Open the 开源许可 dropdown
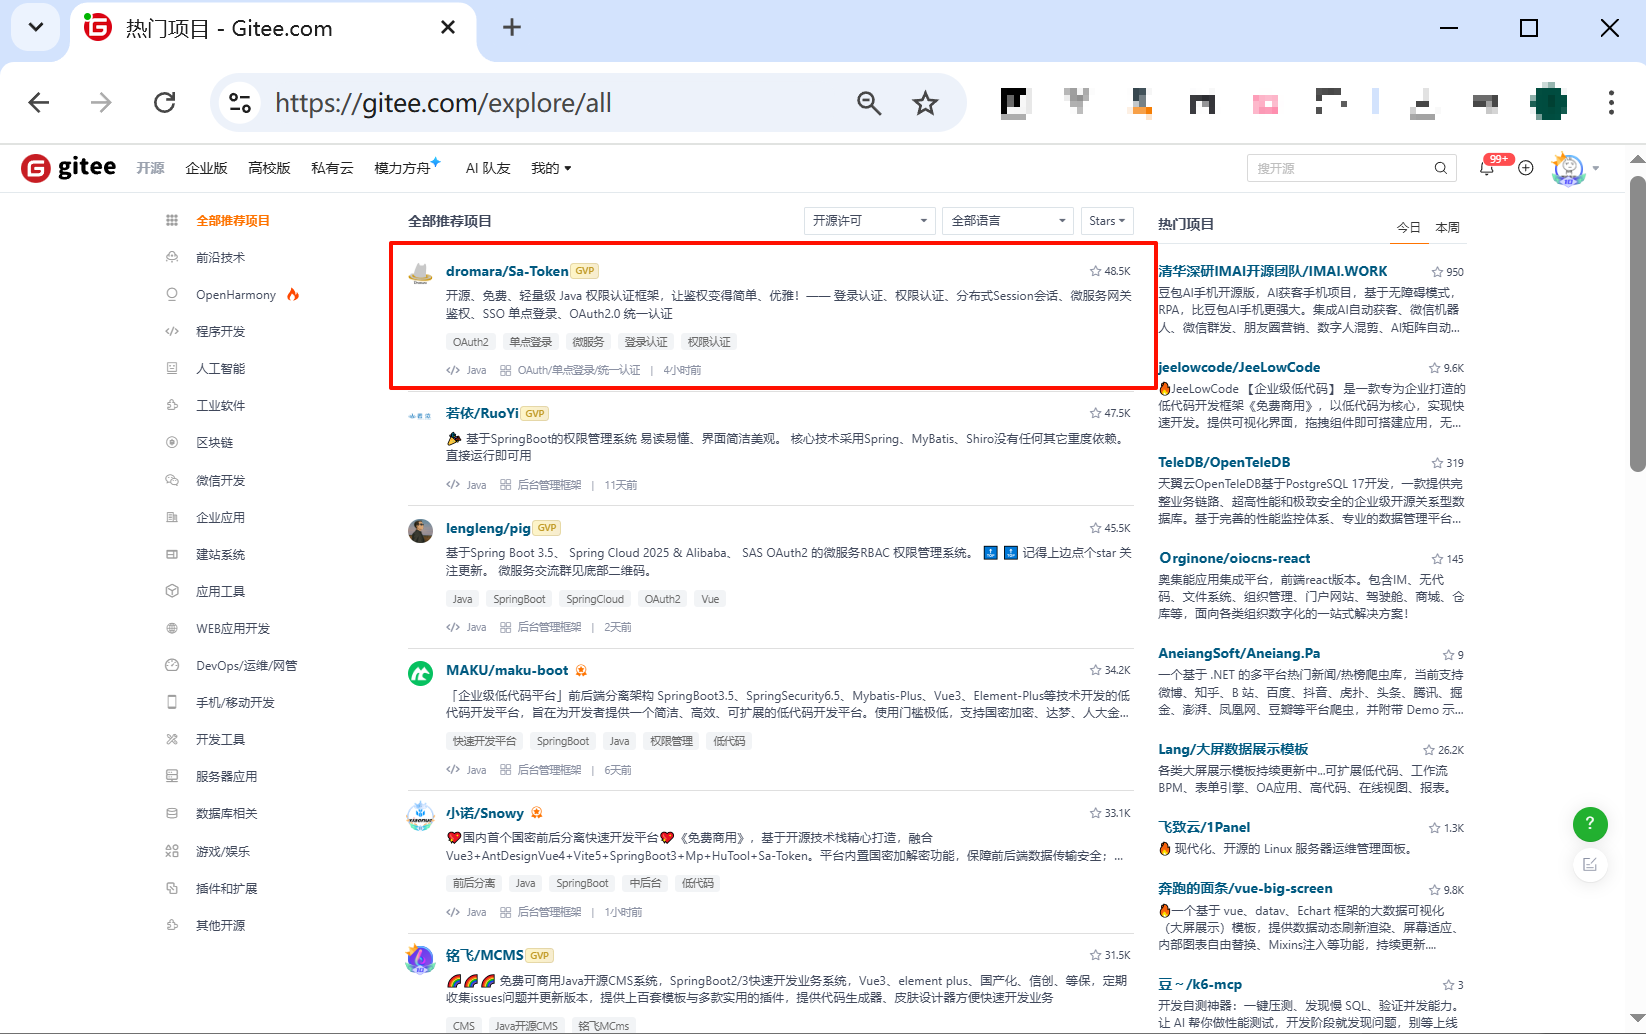 click(x=868, y=220)
